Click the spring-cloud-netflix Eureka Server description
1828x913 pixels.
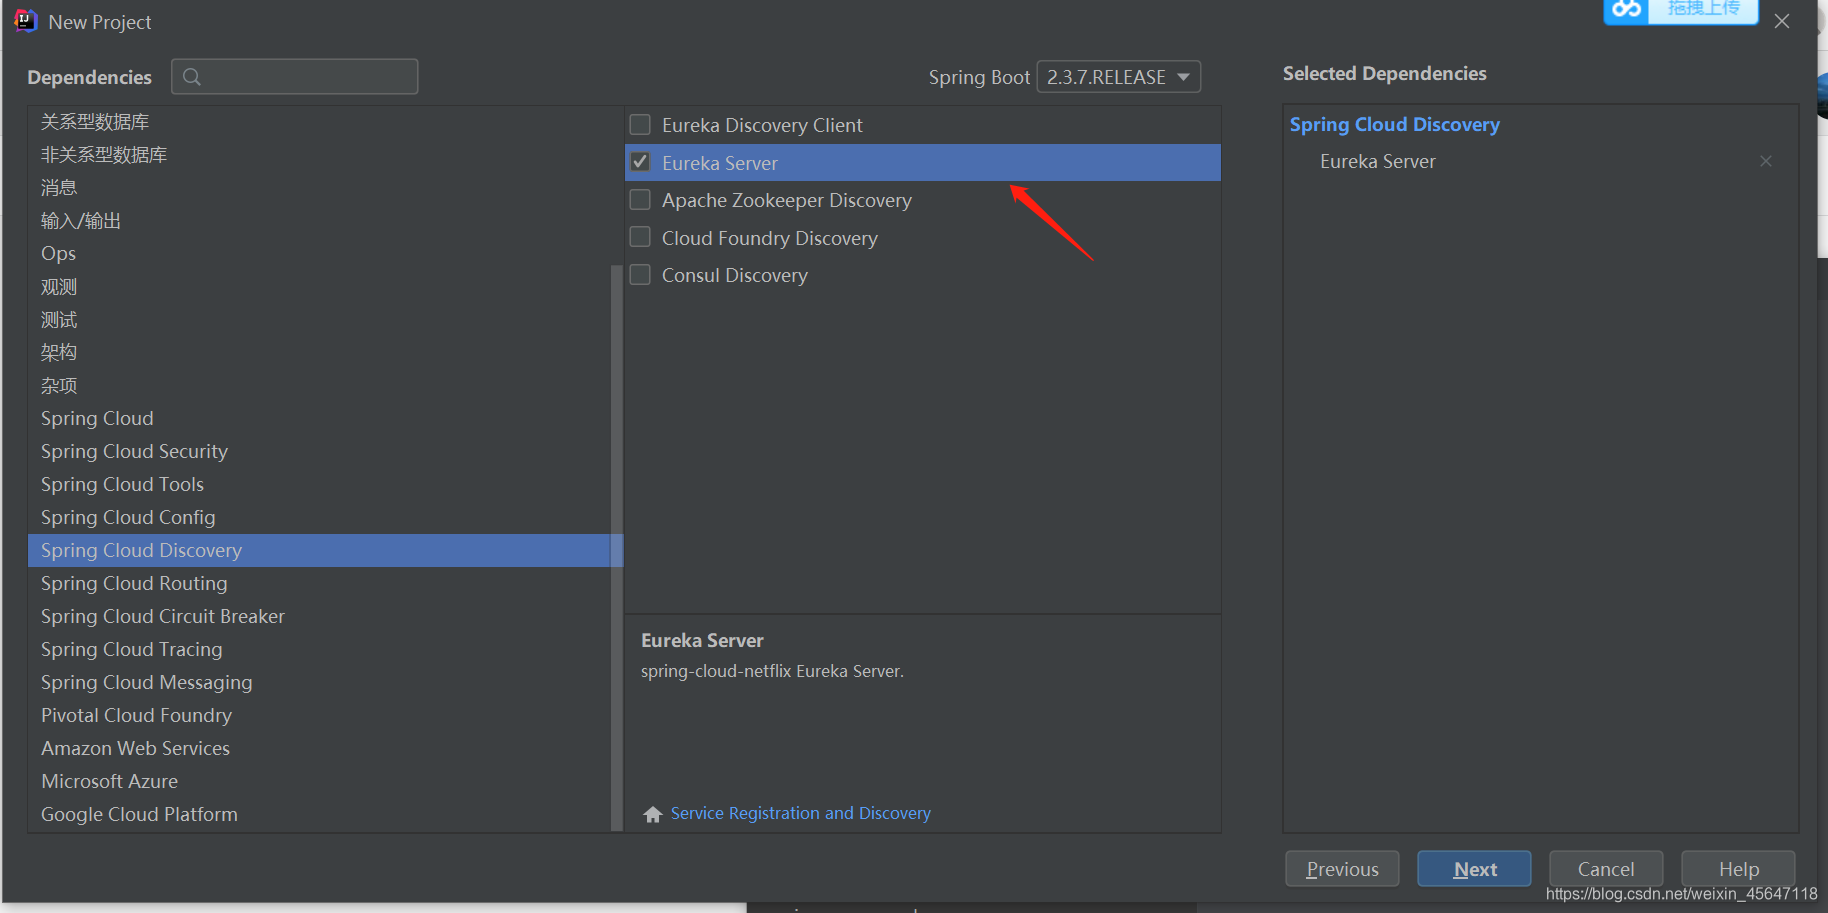pyautogui.click(x=772, y=672)
